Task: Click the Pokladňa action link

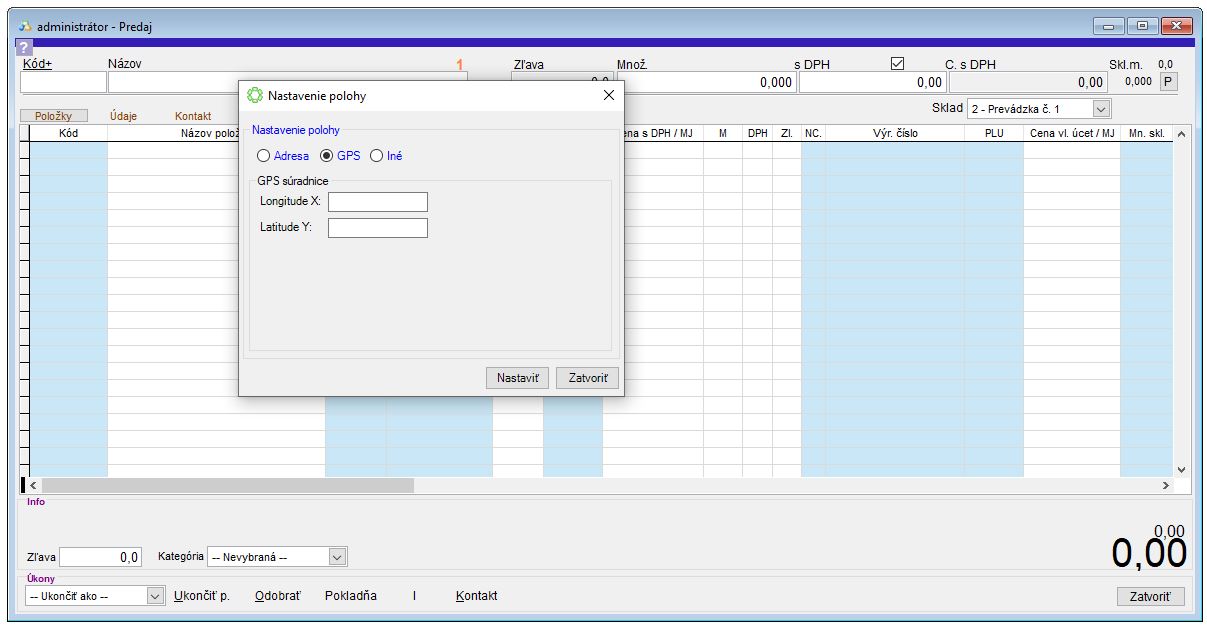Action: pos(351,596)
